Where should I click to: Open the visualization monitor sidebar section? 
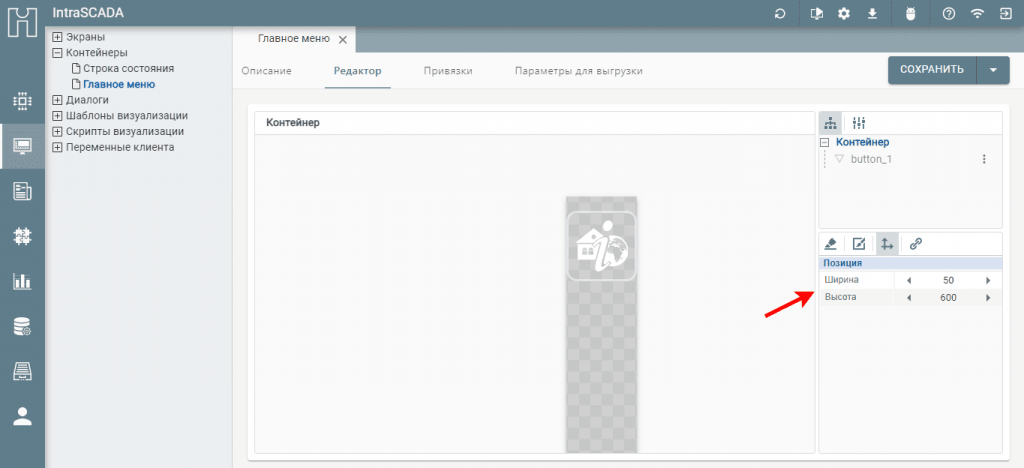23,146
